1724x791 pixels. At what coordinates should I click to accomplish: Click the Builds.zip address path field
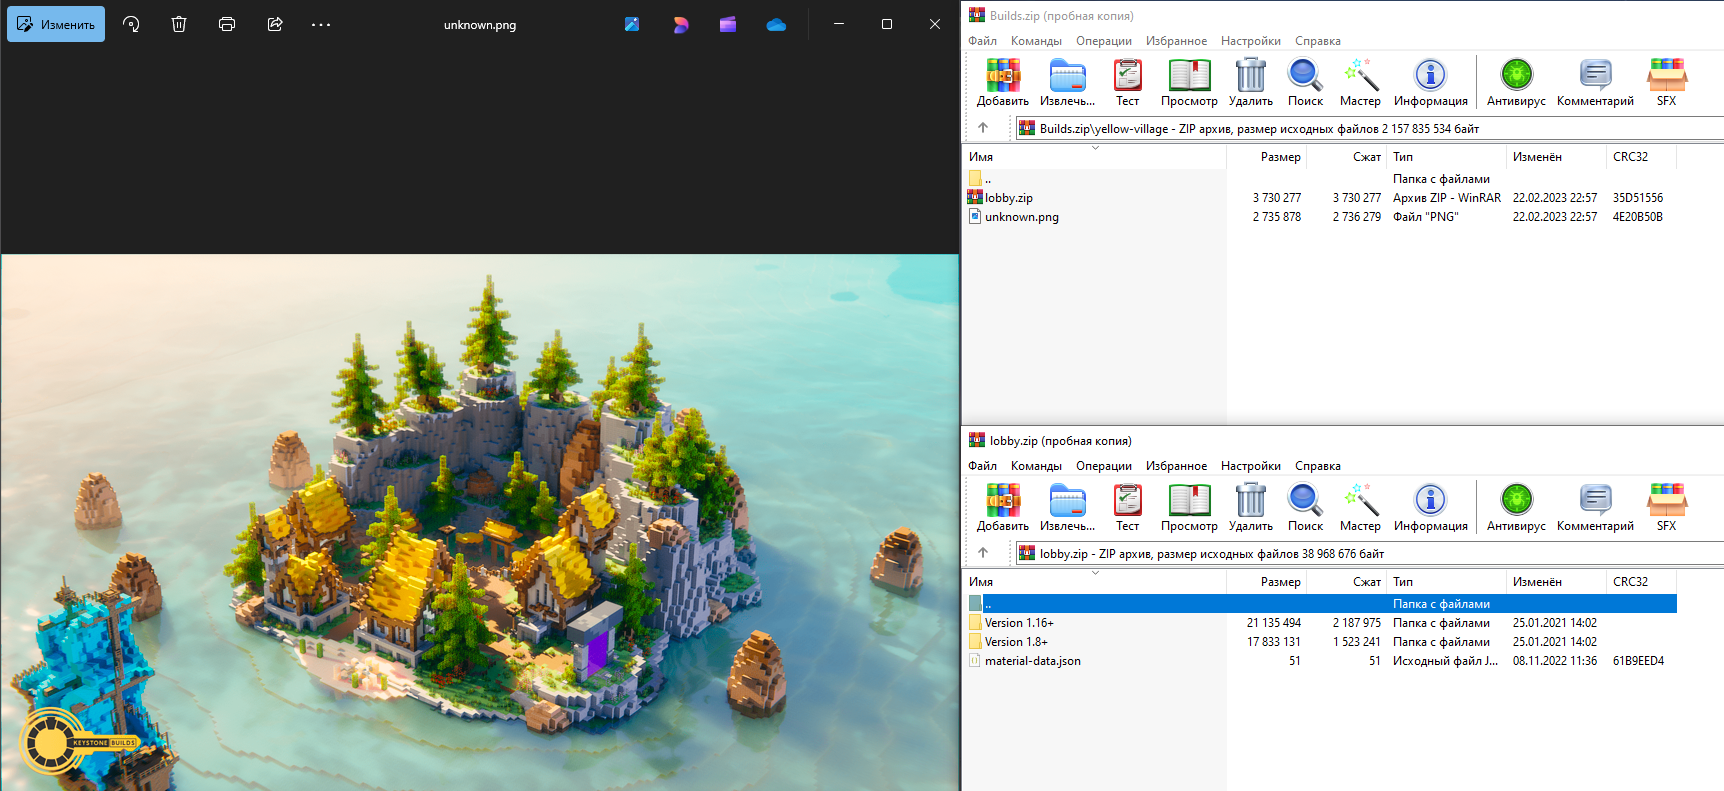tap(1369, 128)
